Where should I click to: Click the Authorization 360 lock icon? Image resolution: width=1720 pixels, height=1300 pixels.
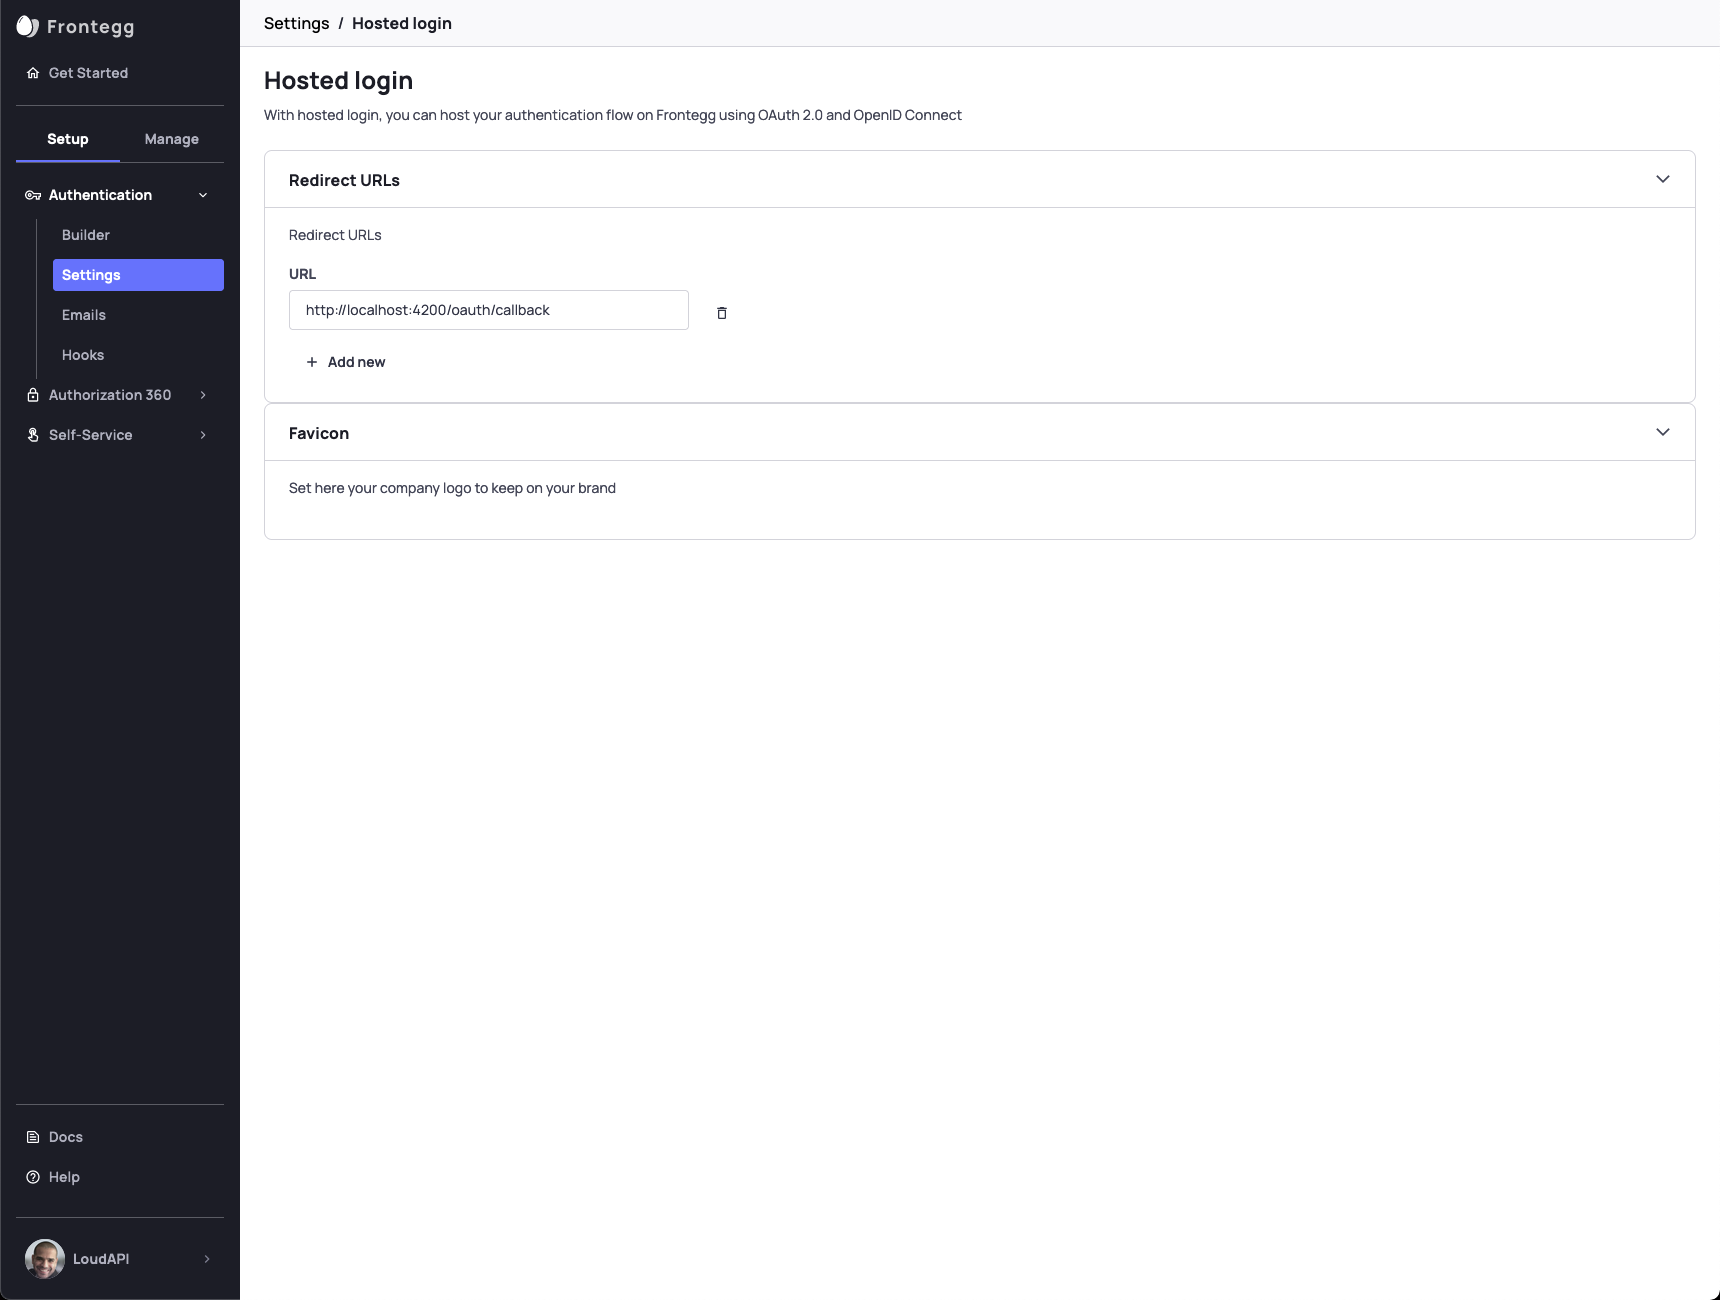coord(33,395)
